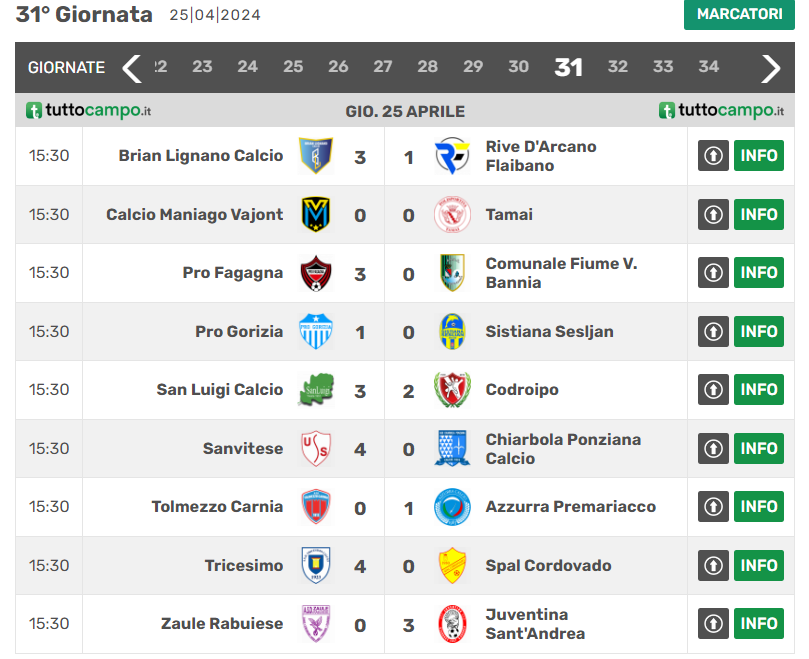Image resolution: width=809 pixels, height=659 pixels.
Task: Open the Tolmezzo Carnia team page
Action: pyautogui.click(x=217, y=507)
